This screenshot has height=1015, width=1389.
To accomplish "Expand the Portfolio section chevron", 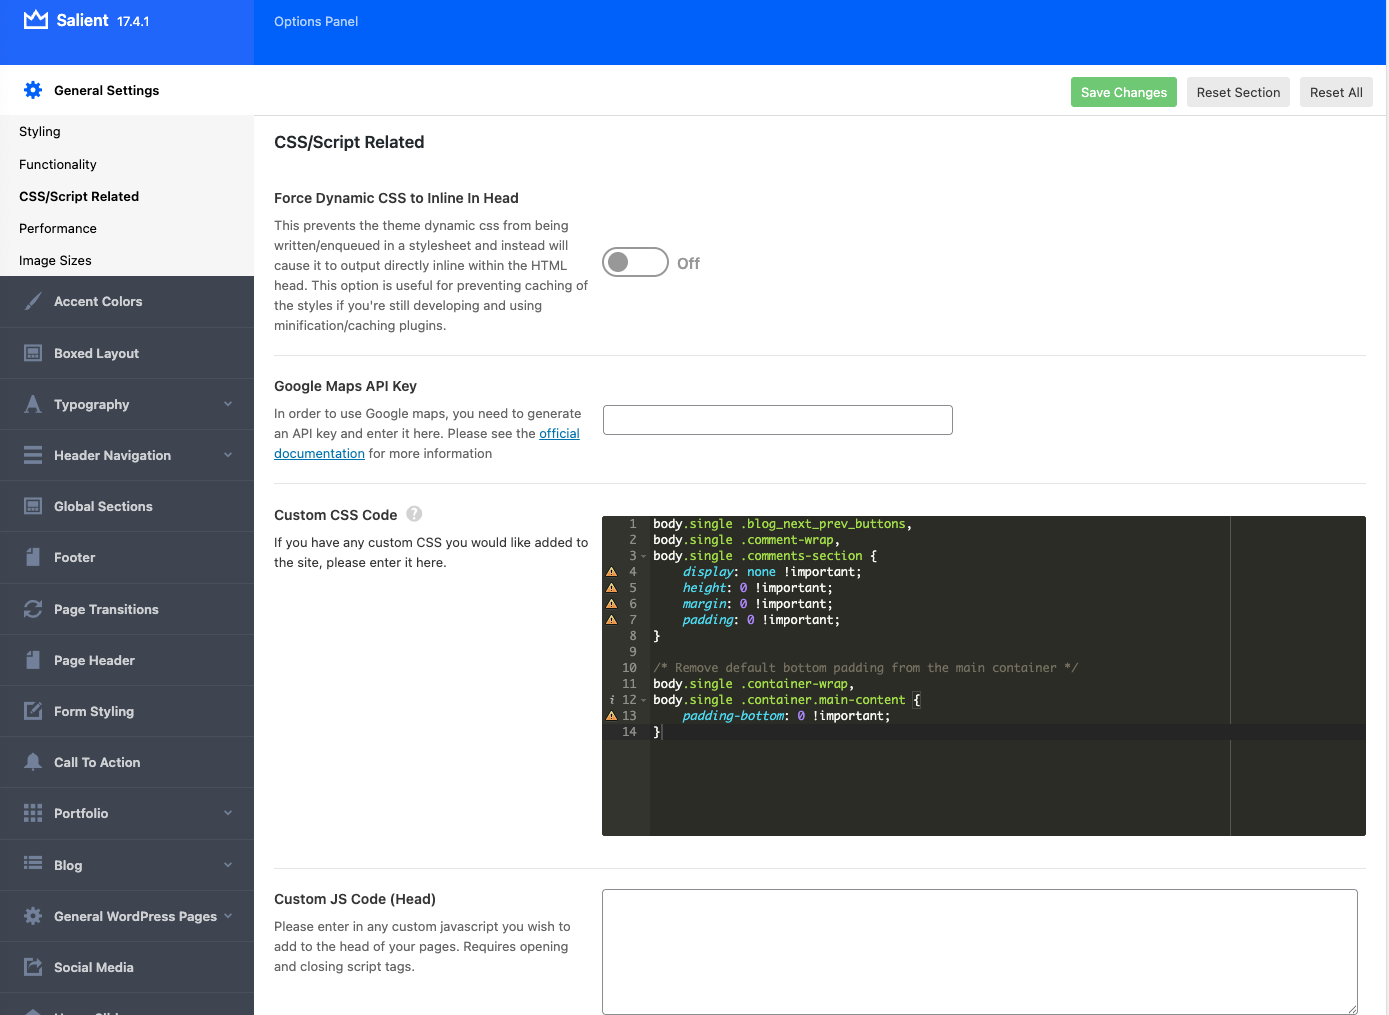I will 228,813.
